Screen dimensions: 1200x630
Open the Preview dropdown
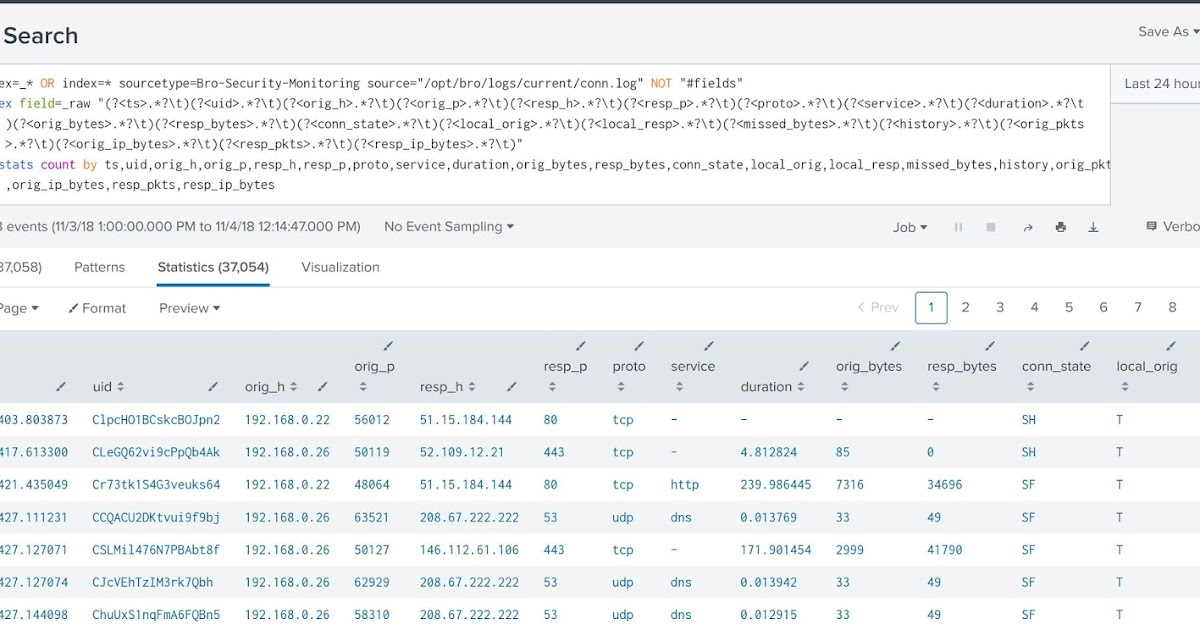(x=188, y=308)
